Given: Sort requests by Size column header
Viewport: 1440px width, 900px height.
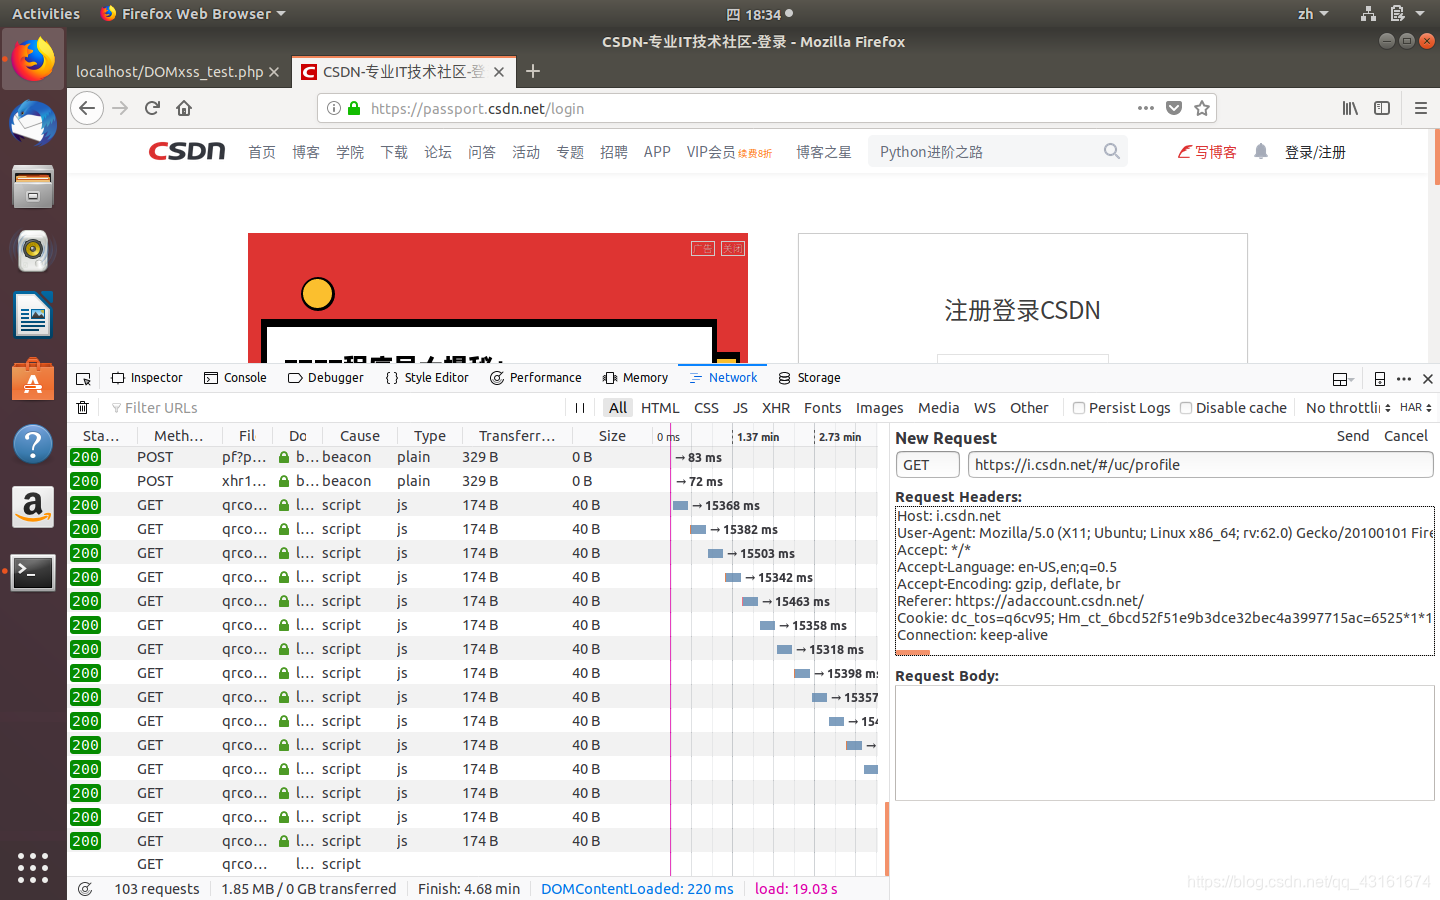Looking at the screenshot, I should tap(612, 436).
